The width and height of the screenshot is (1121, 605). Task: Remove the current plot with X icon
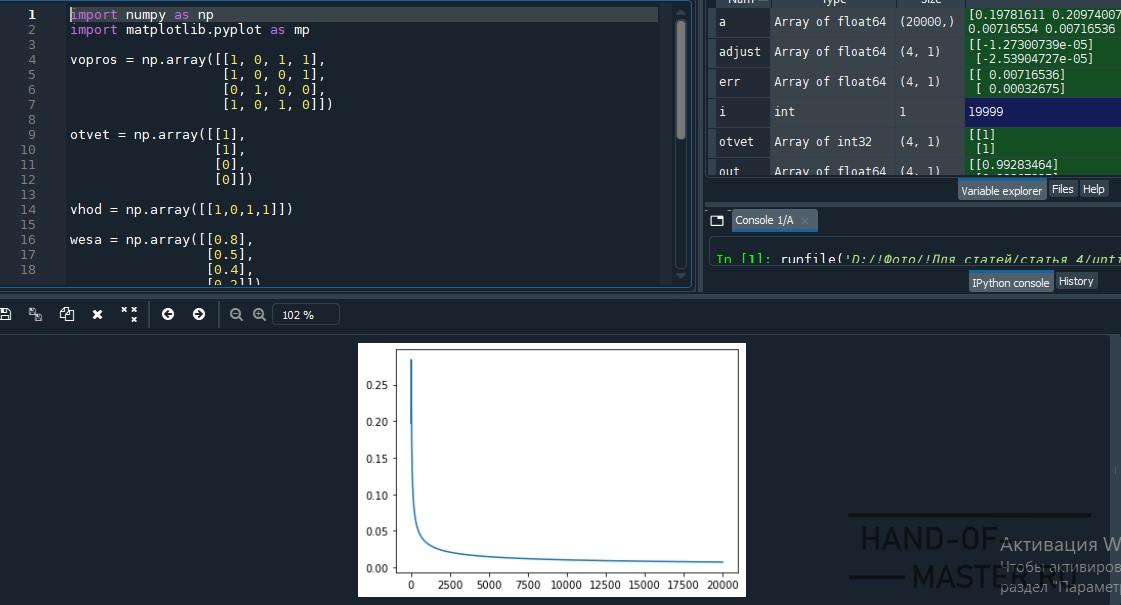(x=97, y=314)
